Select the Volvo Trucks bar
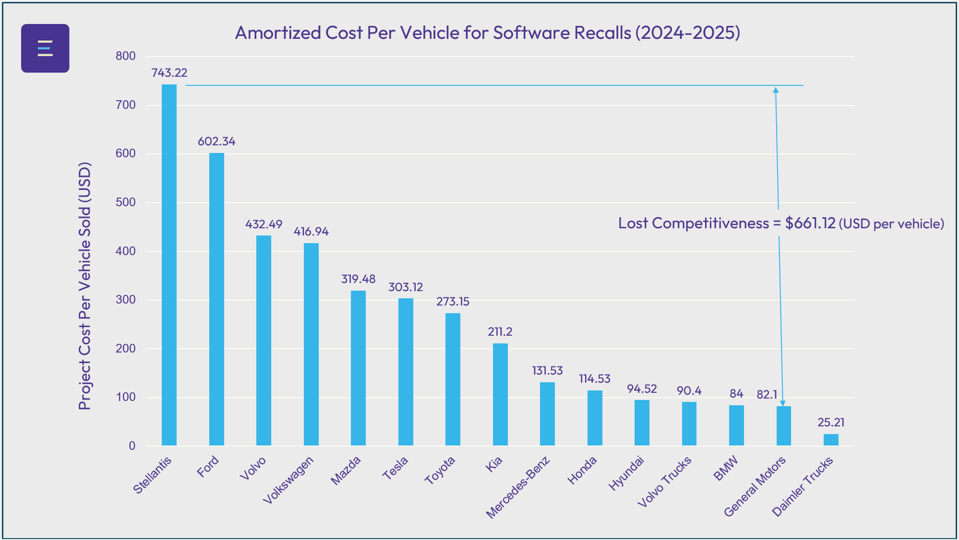 pos(689,424)
